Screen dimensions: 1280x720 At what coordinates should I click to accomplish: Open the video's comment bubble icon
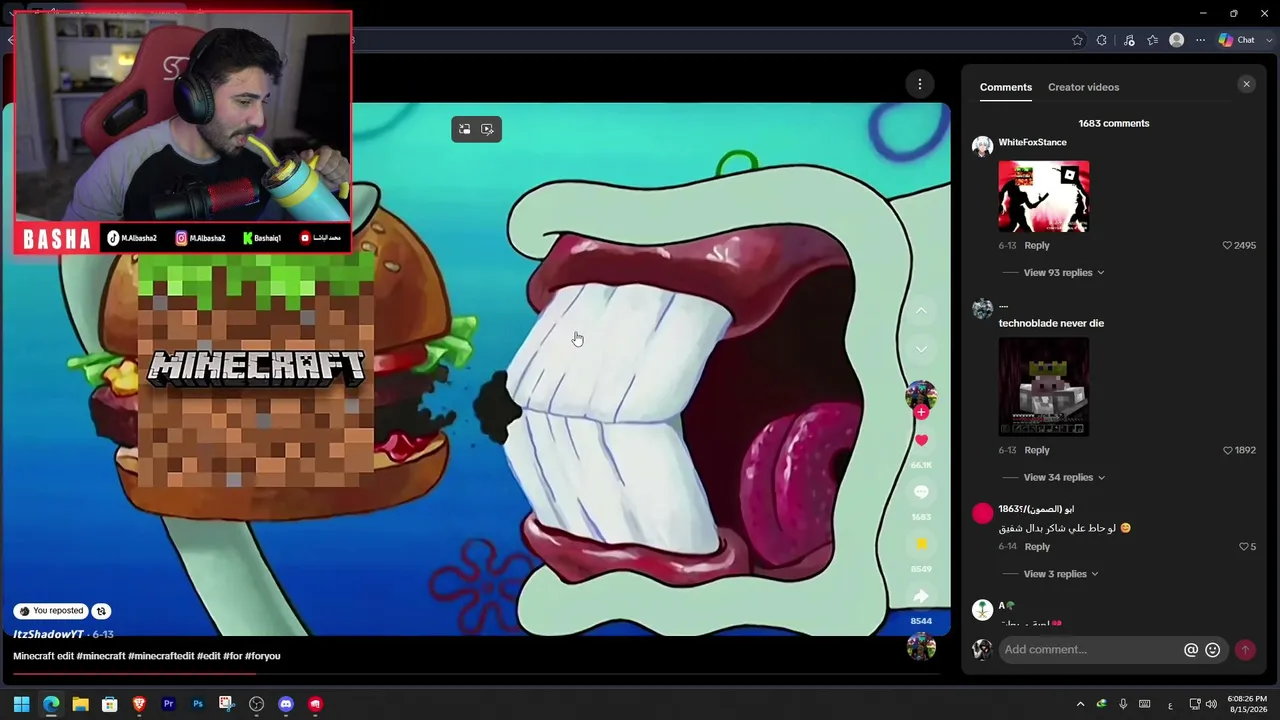tap(921, 492)
